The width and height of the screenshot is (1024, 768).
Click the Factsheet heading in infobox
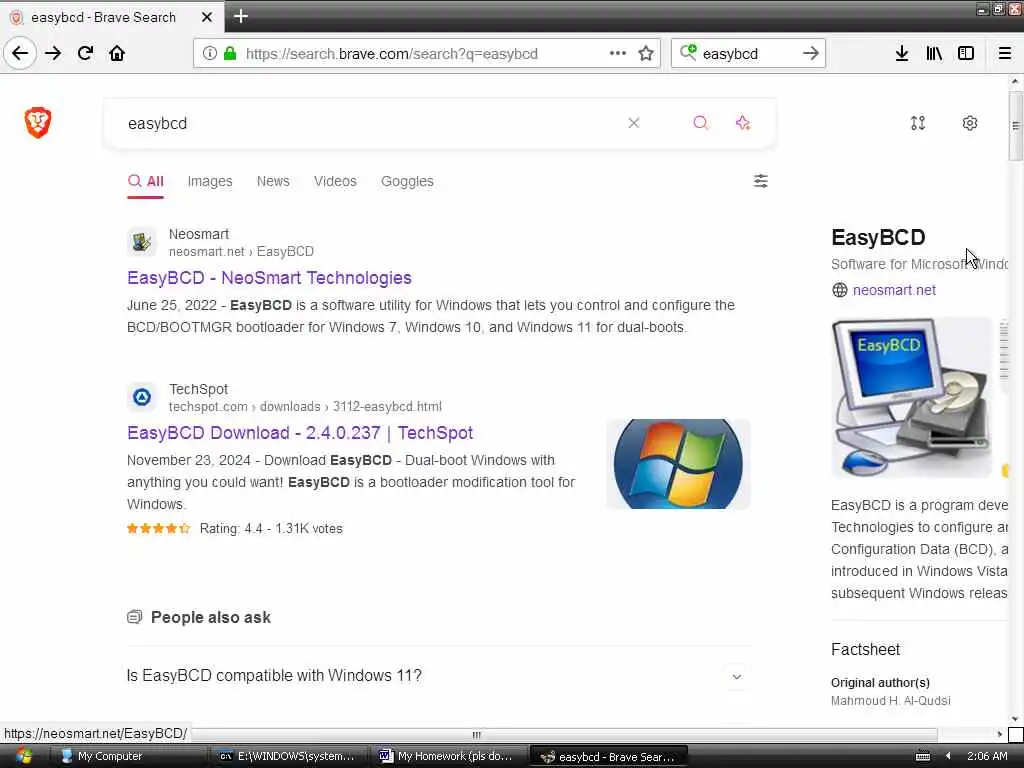click(865, 649)
